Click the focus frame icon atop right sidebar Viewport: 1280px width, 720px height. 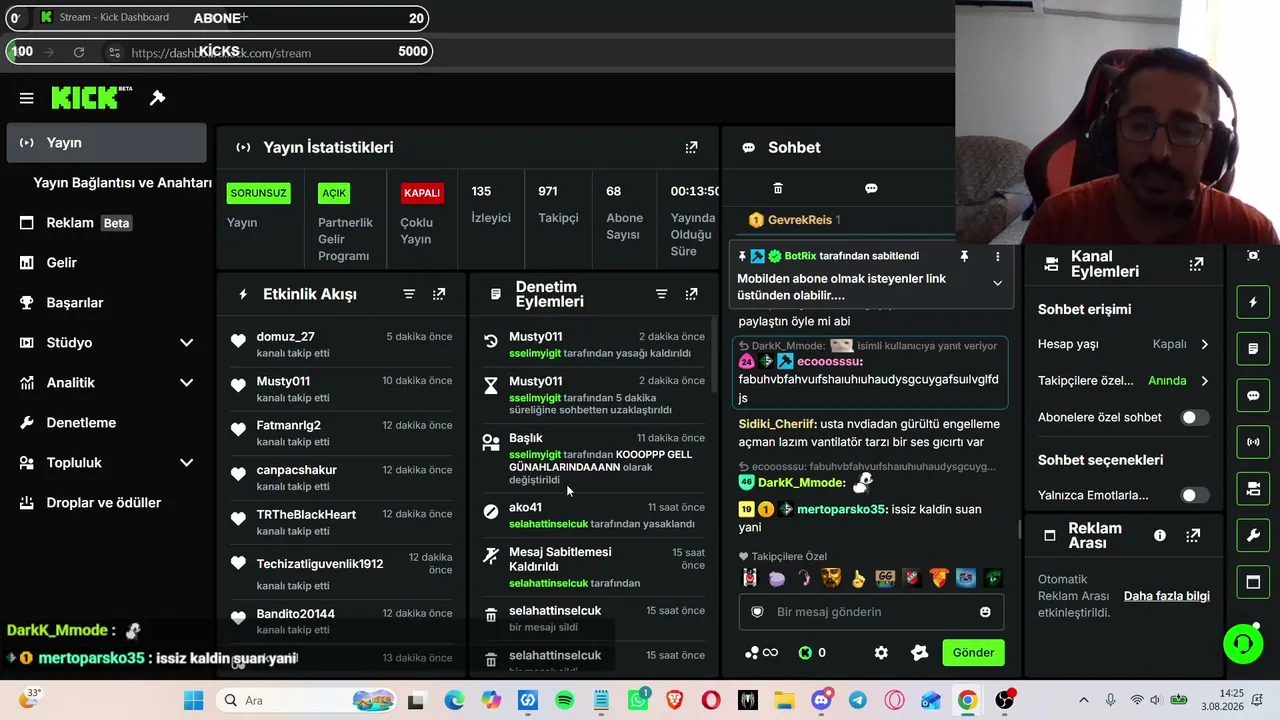point(1253,256)
